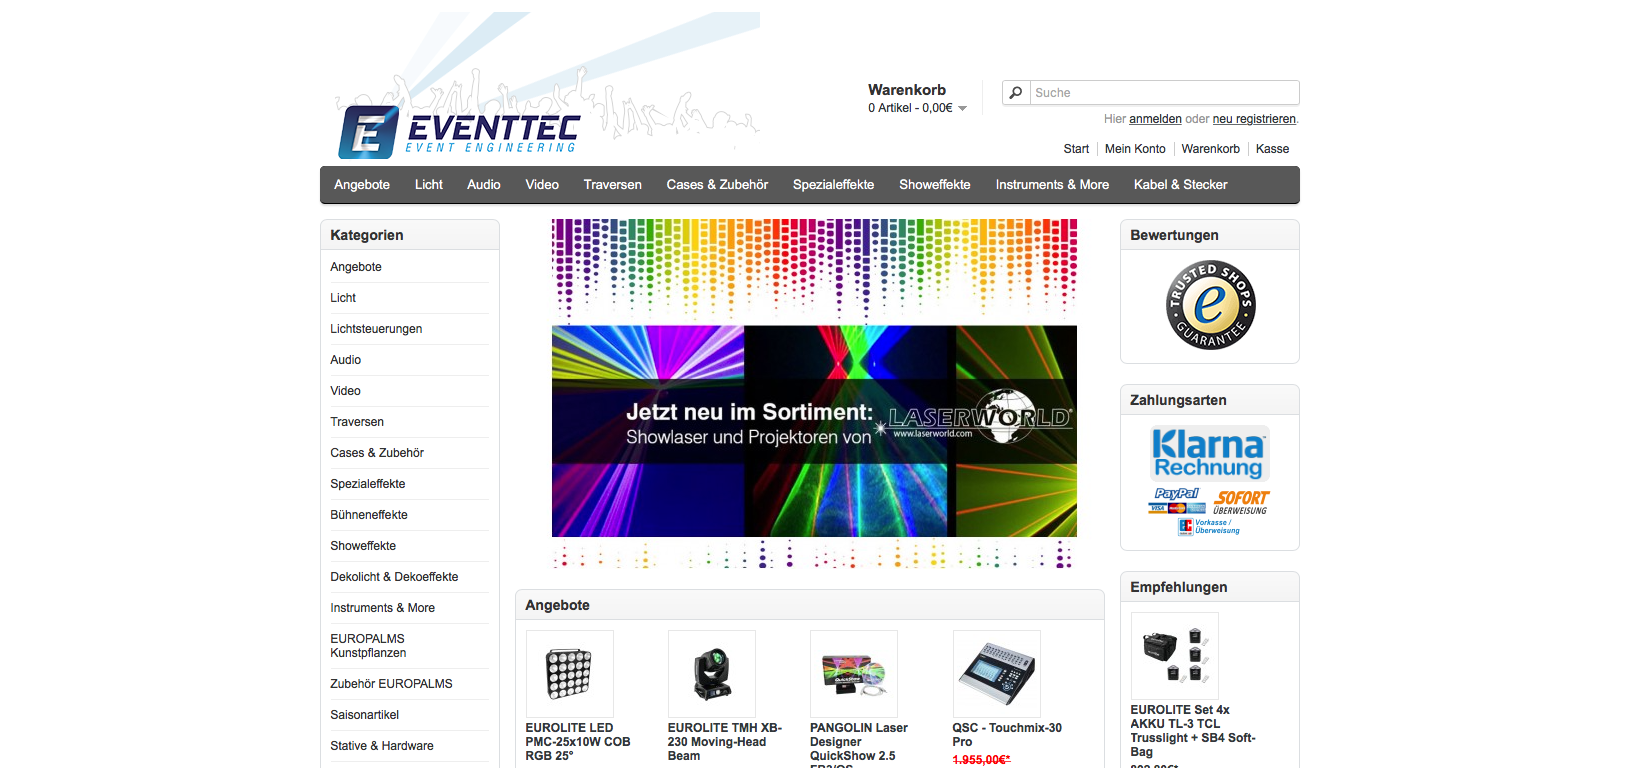Open Cases & Zubehör in navigation bar
Image resolution: width=1634 pixels, height=768 pixels.
click(717, 185)
